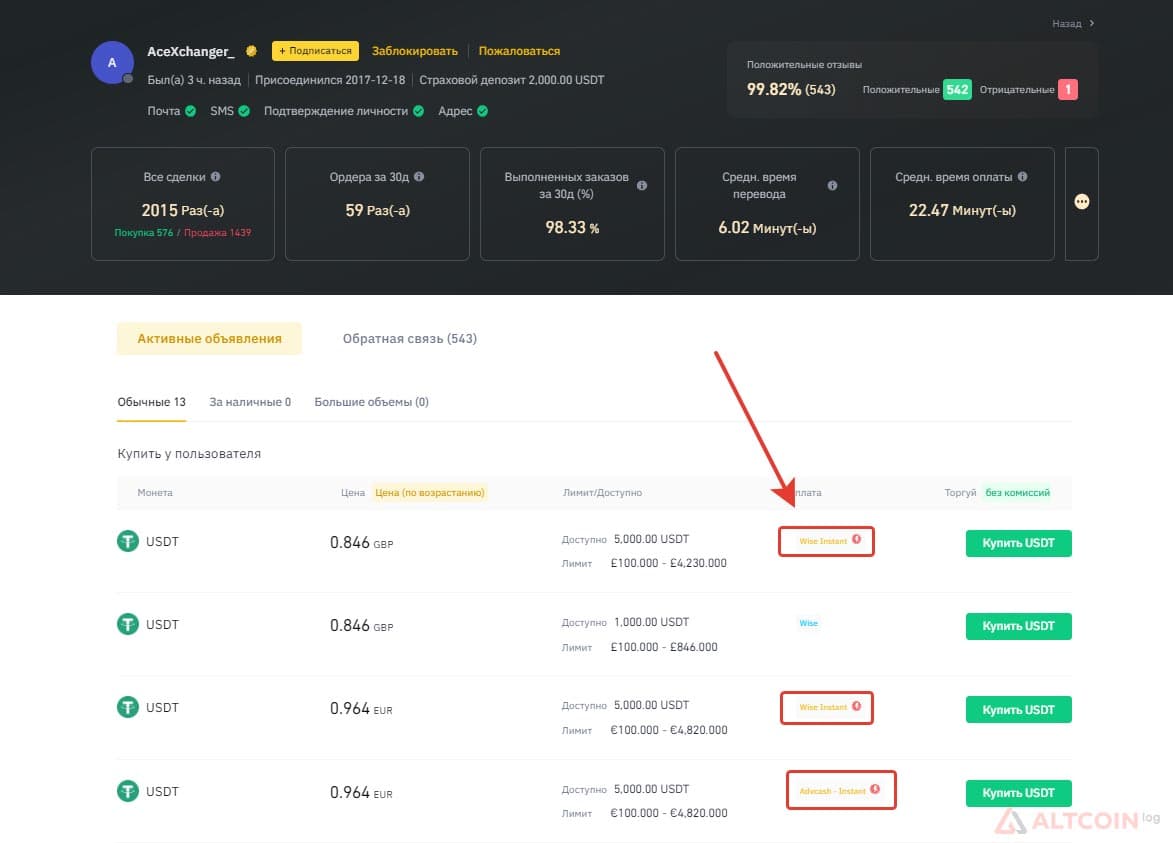Screen dimensions: 1173x843
Task: Select the Большие объемы (0) tab
Action: pyautogui.click(x=372, y=402)
